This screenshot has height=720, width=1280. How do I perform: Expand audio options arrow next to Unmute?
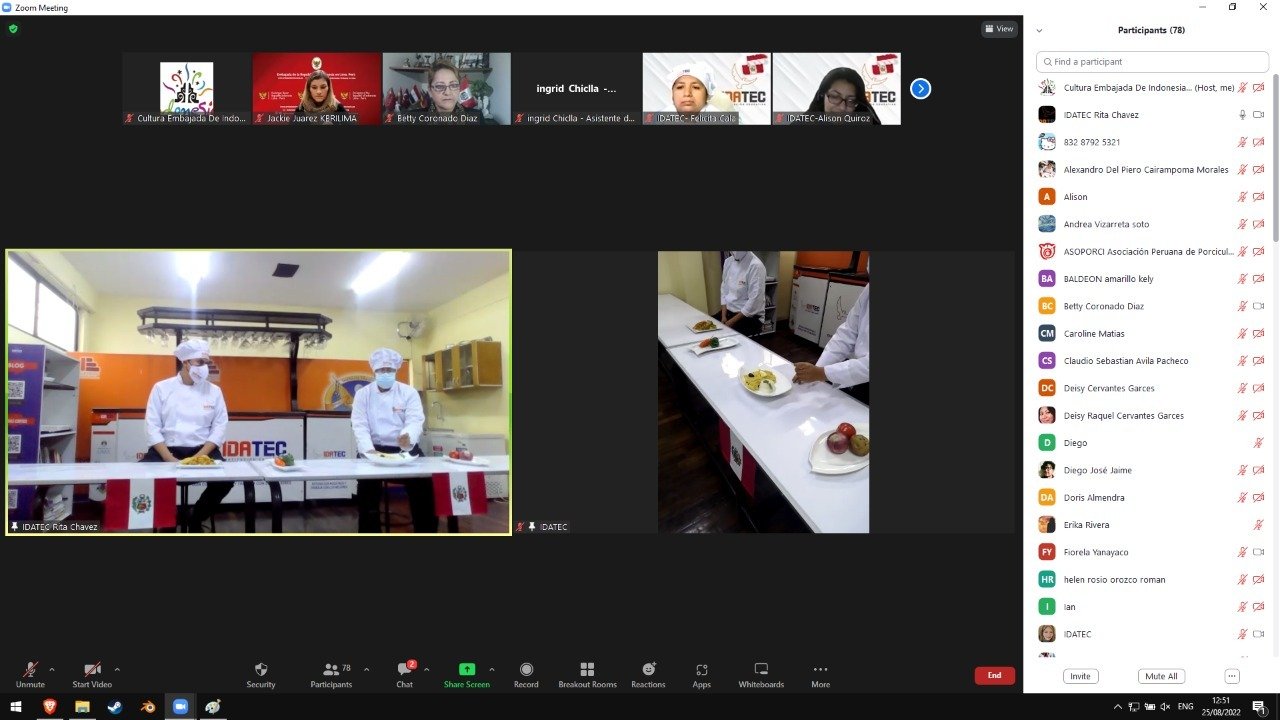52,669
